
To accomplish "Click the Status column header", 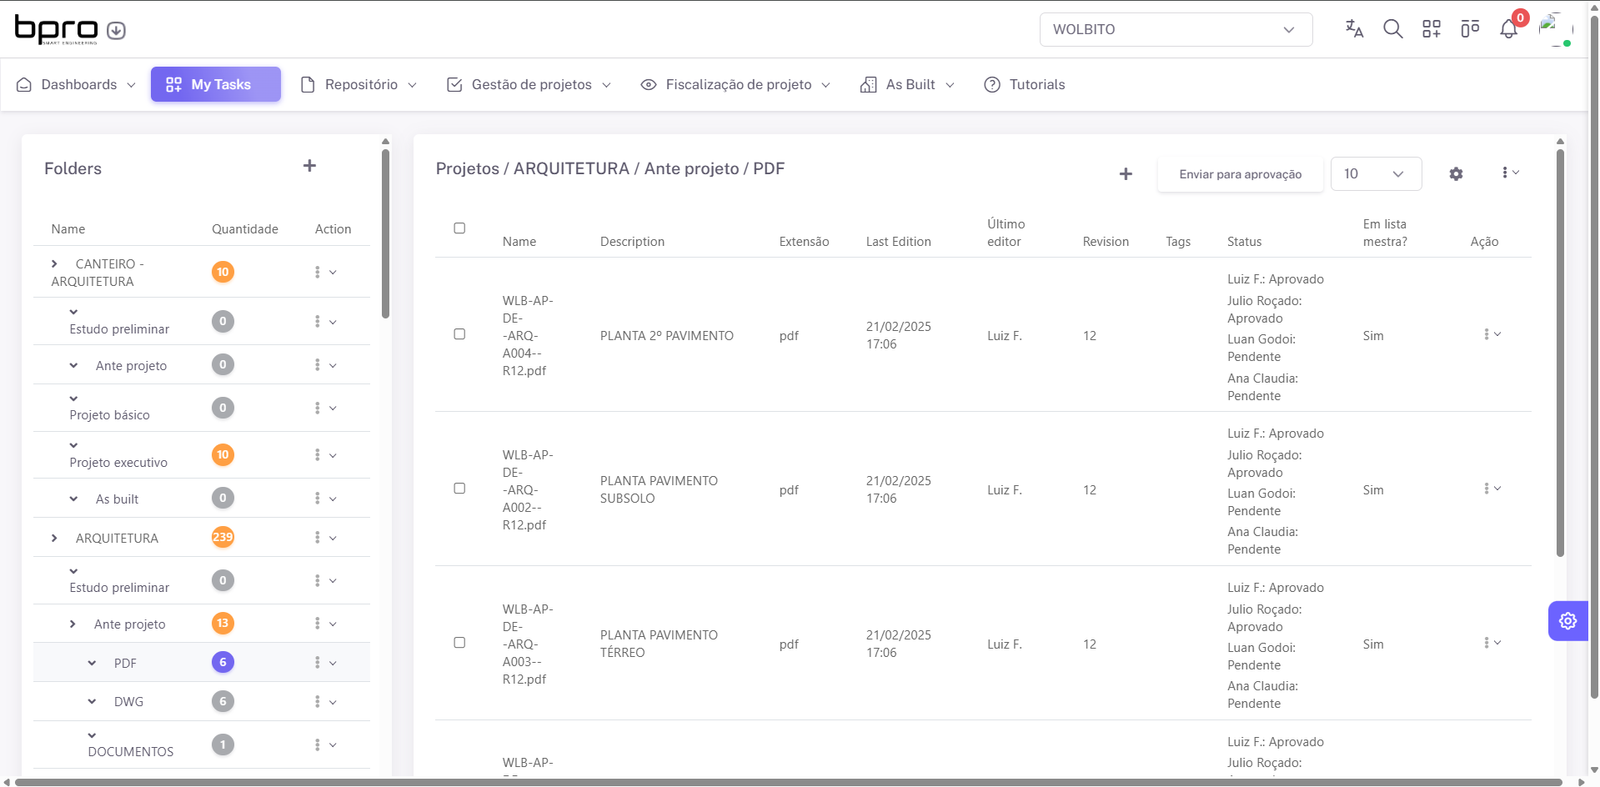I will click(x=1244, y=242).
